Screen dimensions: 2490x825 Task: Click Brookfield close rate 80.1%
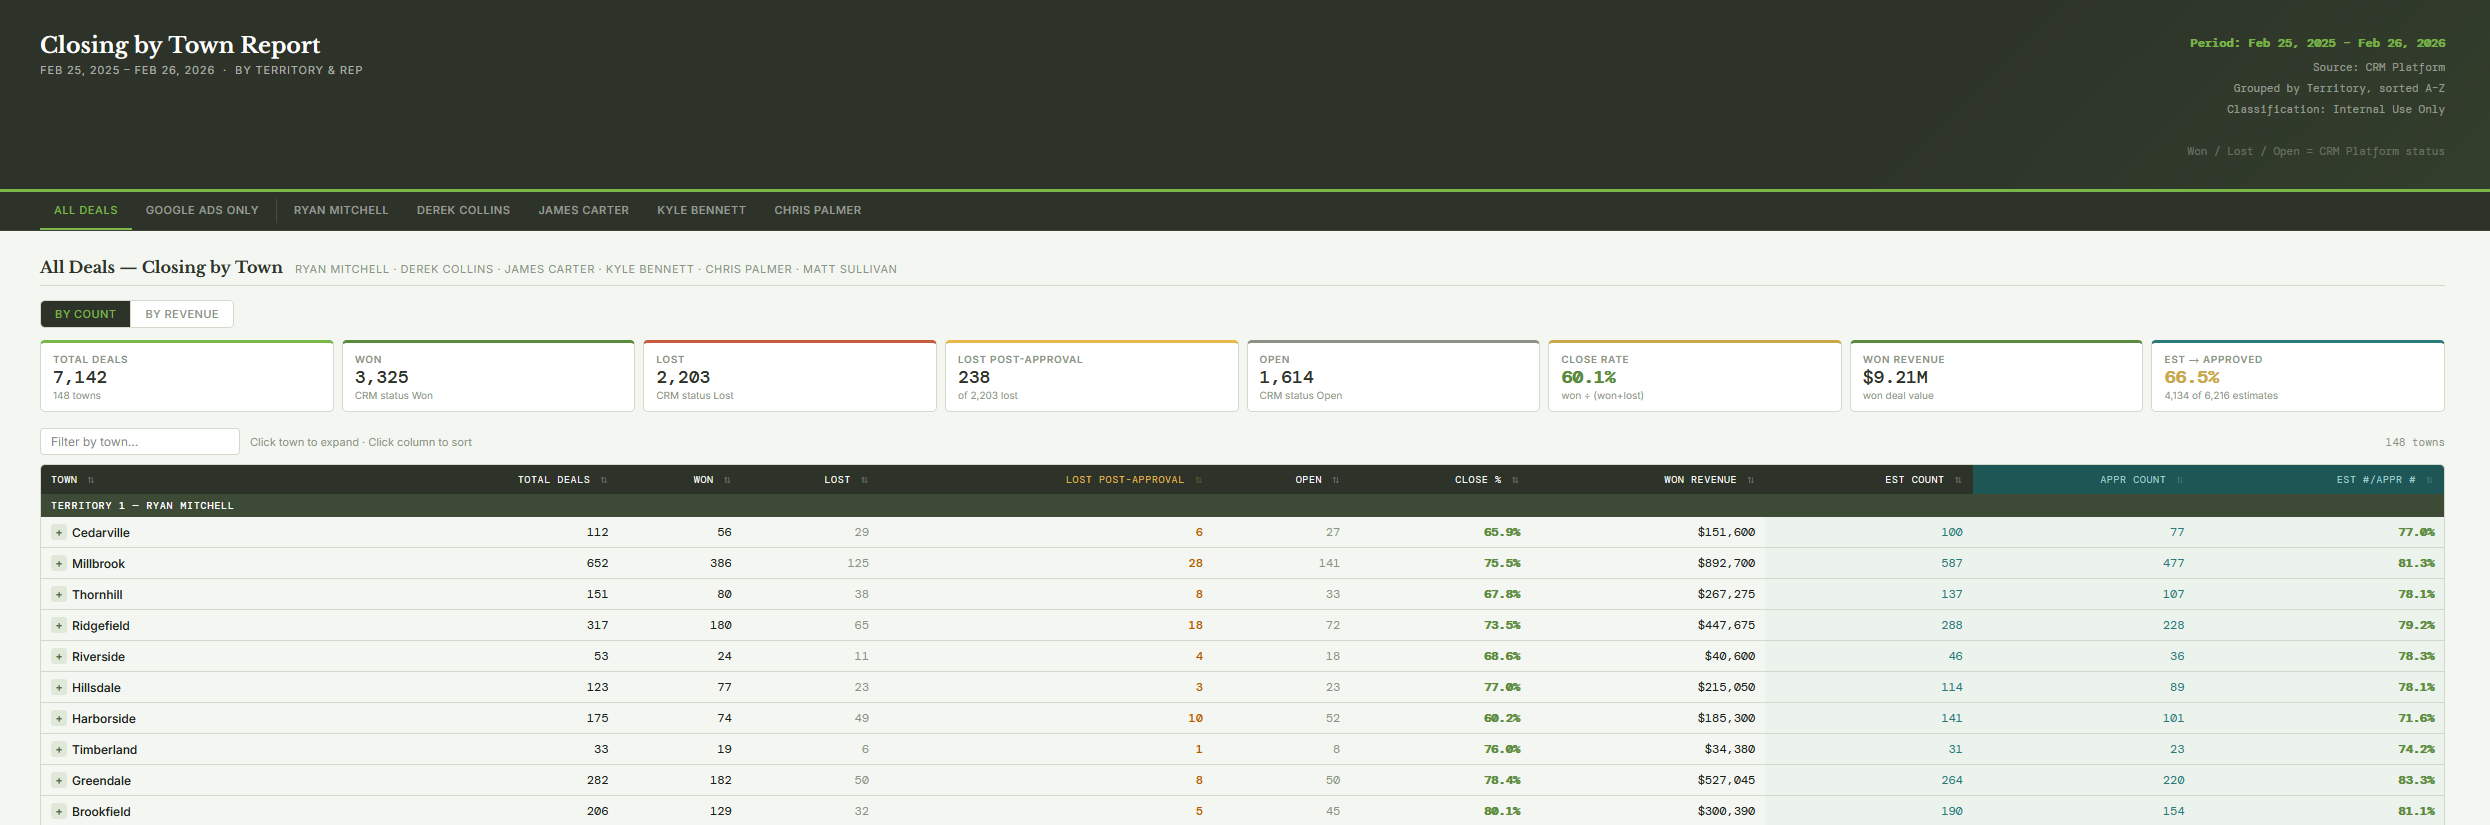pos(1502,812)
